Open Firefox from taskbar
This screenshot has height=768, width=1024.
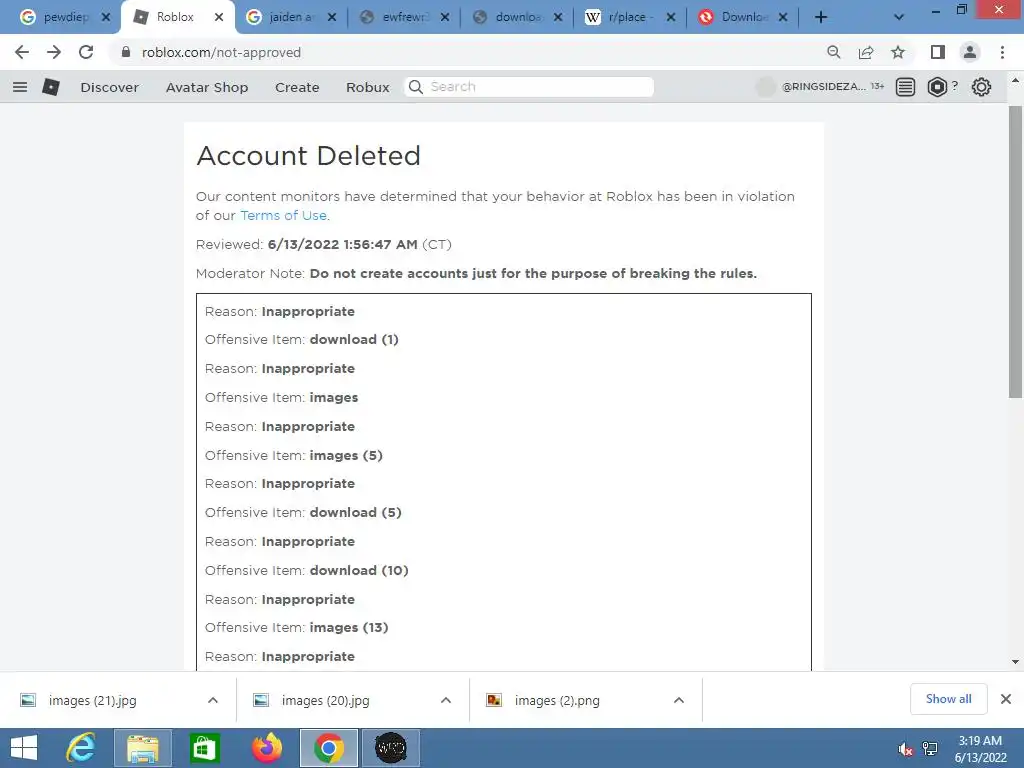266,748
